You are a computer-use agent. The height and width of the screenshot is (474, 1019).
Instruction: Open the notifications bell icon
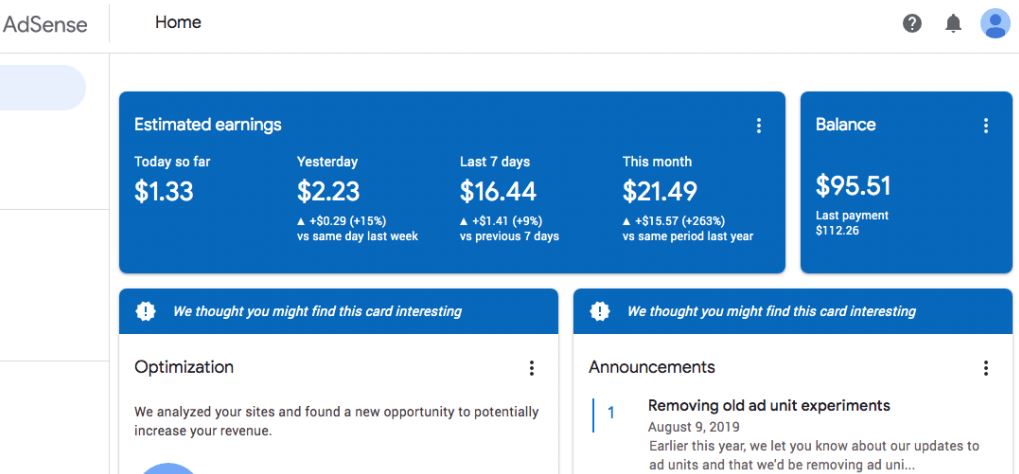(x=953, y=23)
